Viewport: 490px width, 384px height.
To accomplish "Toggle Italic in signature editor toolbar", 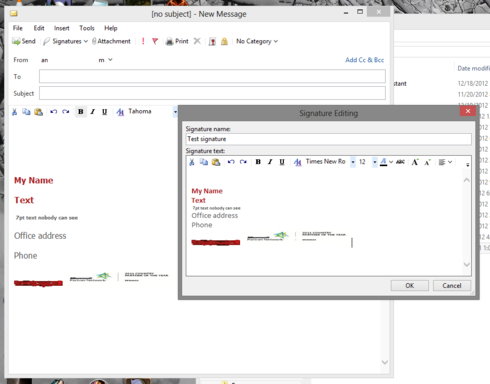I will pyautogui.click(x=270, y=162).
